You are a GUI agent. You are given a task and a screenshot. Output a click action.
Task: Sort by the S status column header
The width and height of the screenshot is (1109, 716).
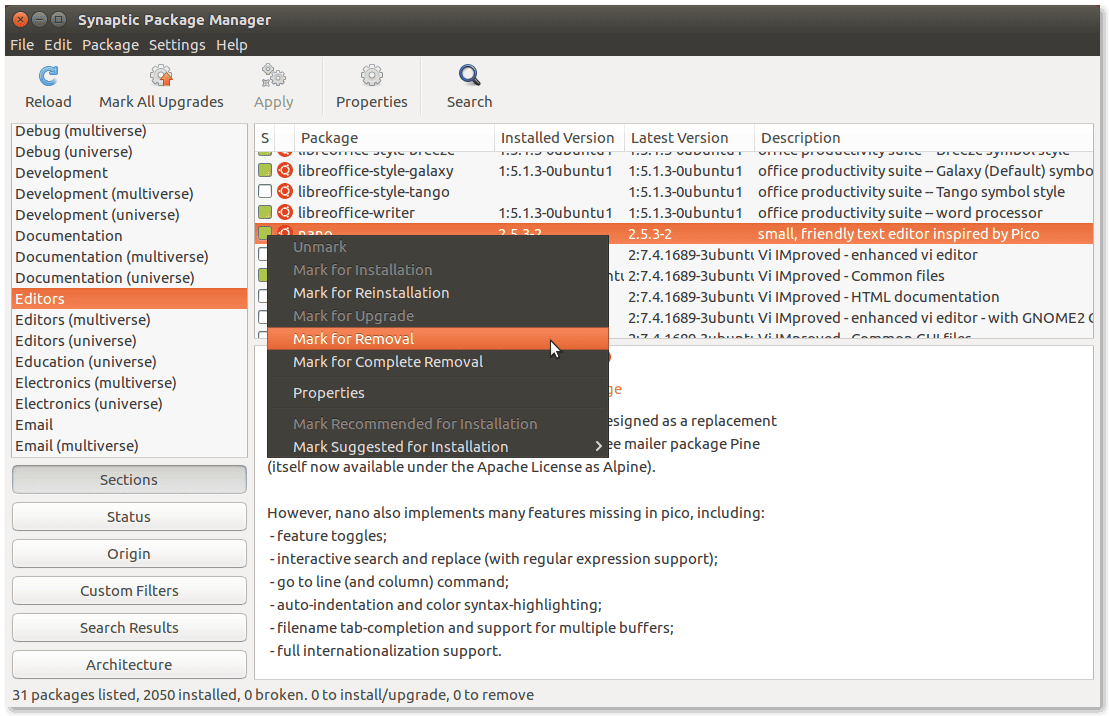265,138
